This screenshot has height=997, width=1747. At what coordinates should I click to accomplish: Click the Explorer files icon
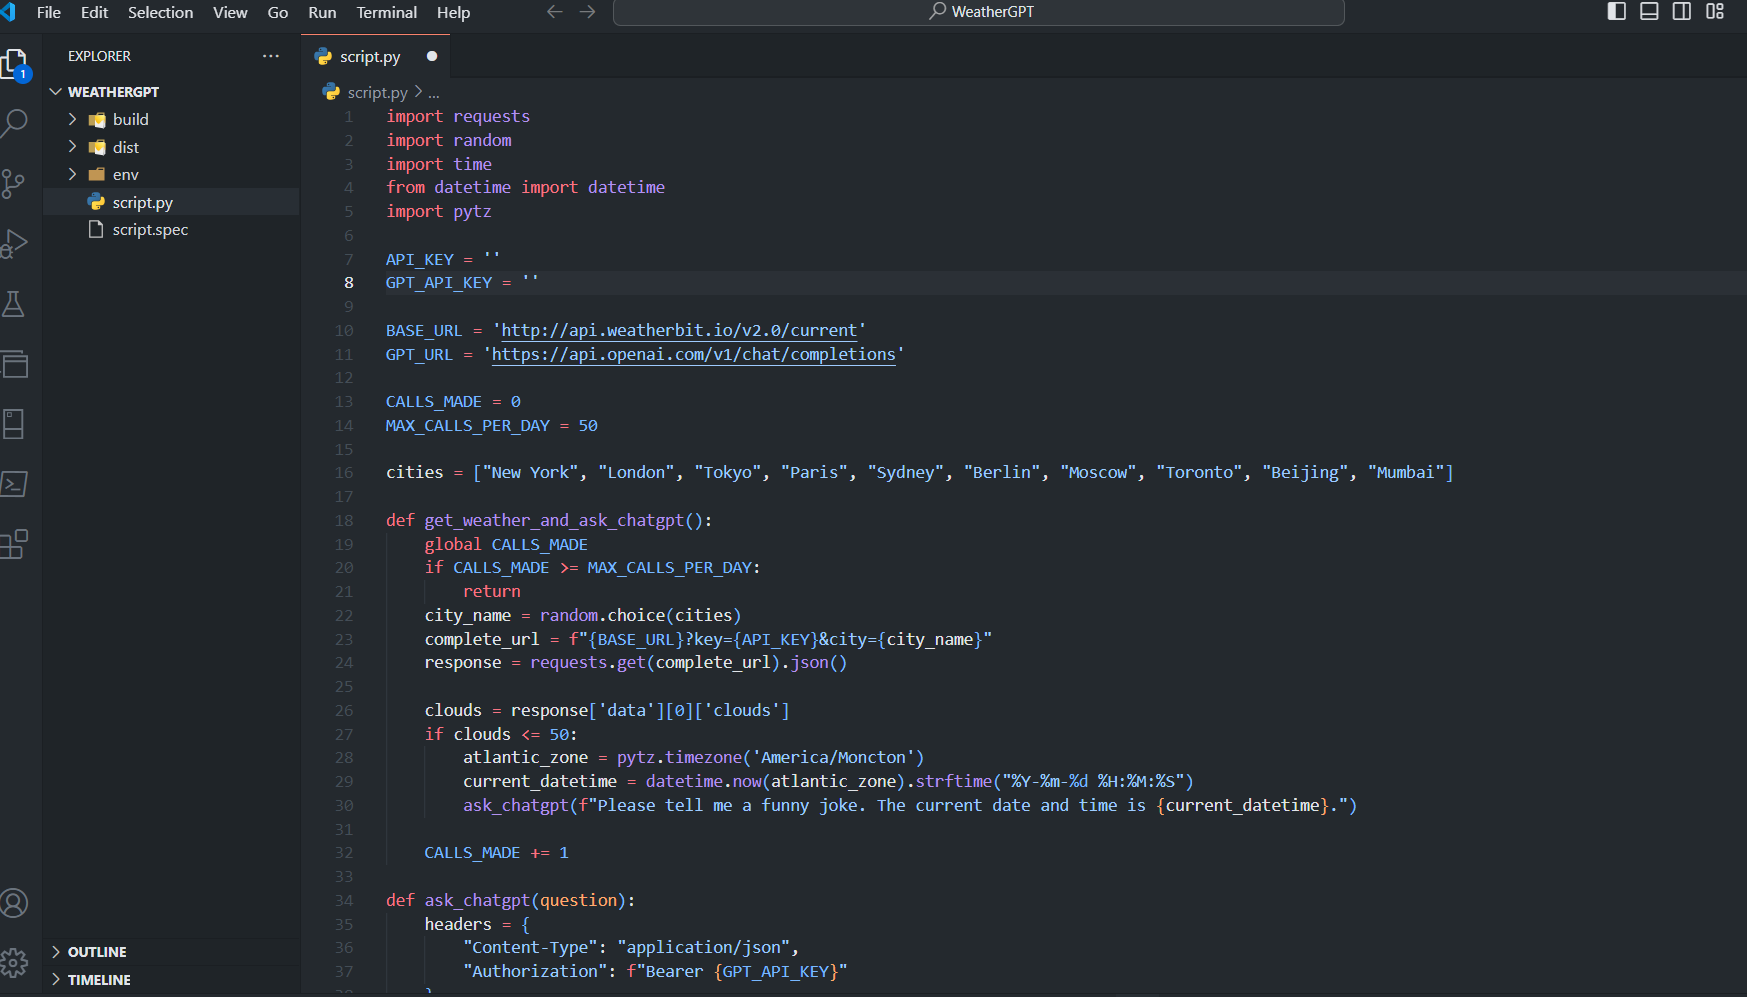14,64
